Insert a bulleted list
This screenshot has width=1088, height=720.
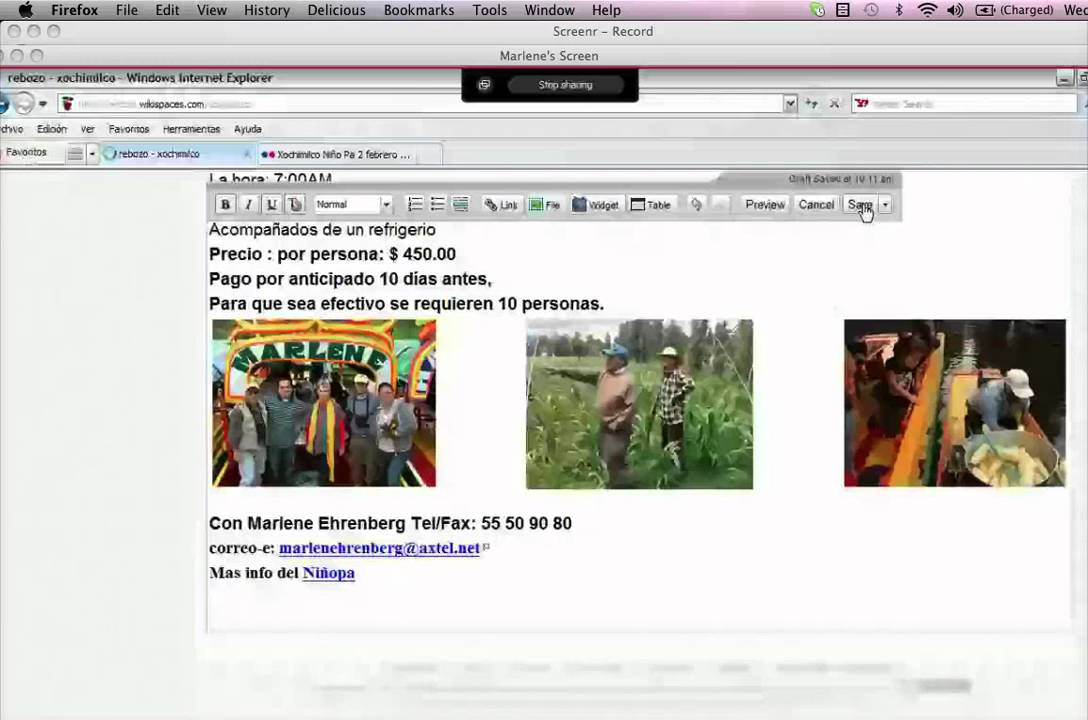(x=437, y=204)
